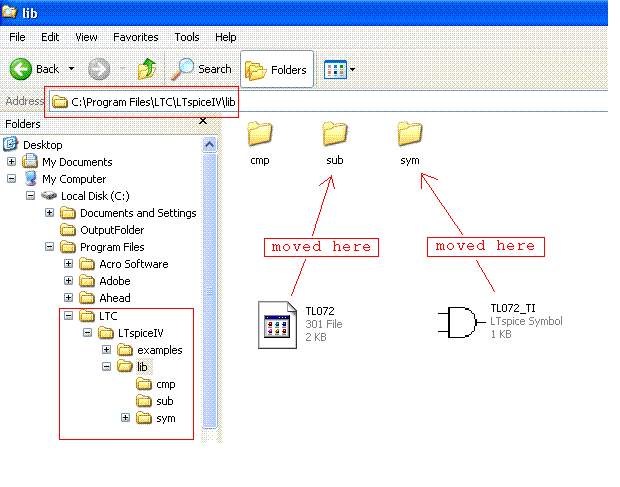Open the Views dropdown arrow
620x487 pixels.
(x=352, y=70)
